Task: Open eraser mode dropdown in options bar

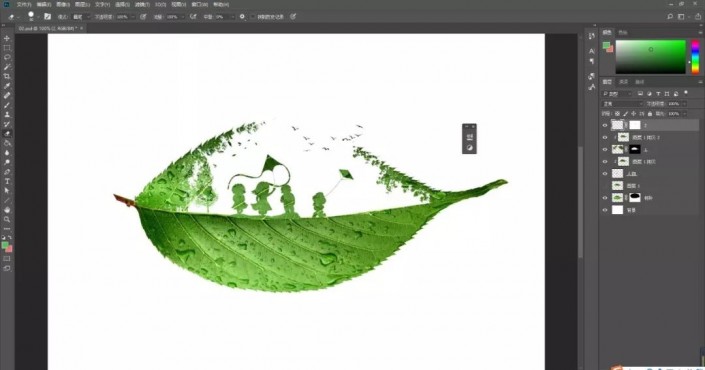Action: [x=81, y=17]
